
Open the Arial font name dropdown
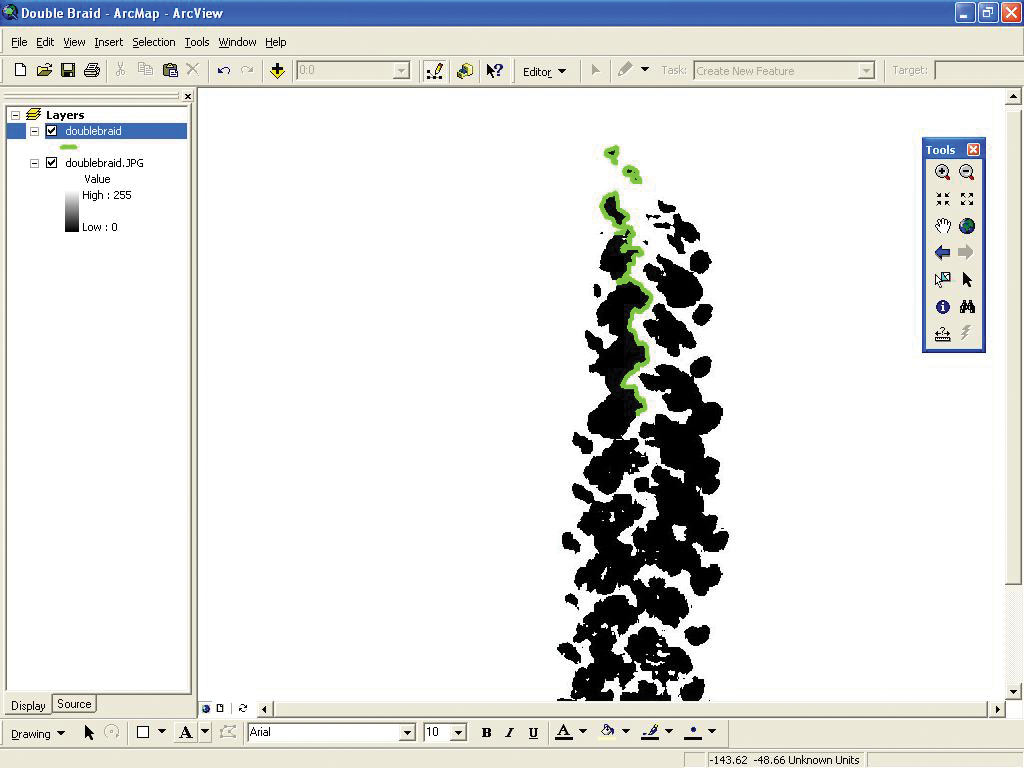408,733
